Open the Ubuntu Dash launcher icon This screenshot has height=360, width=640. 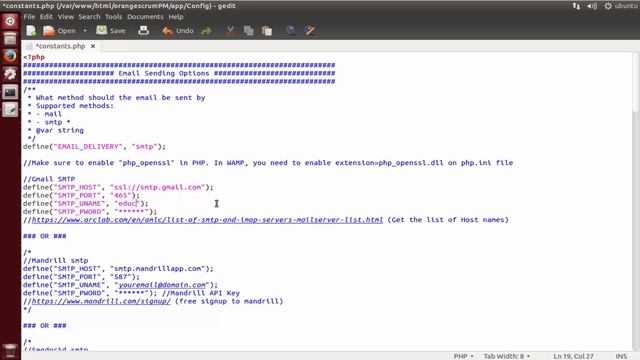coord(10,21)
